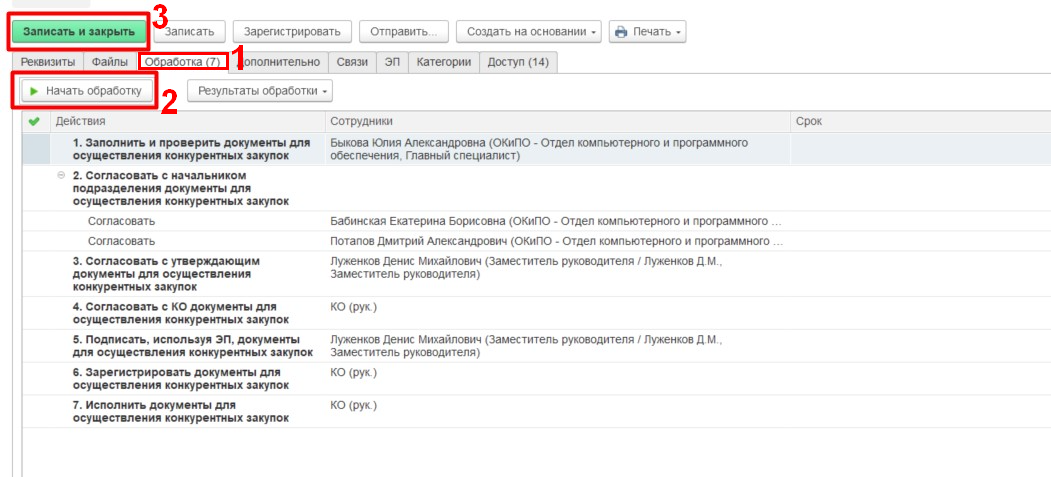Click the Отправить... button
The height and width of the screenshot is (477, 1051).
pos(403,32)
